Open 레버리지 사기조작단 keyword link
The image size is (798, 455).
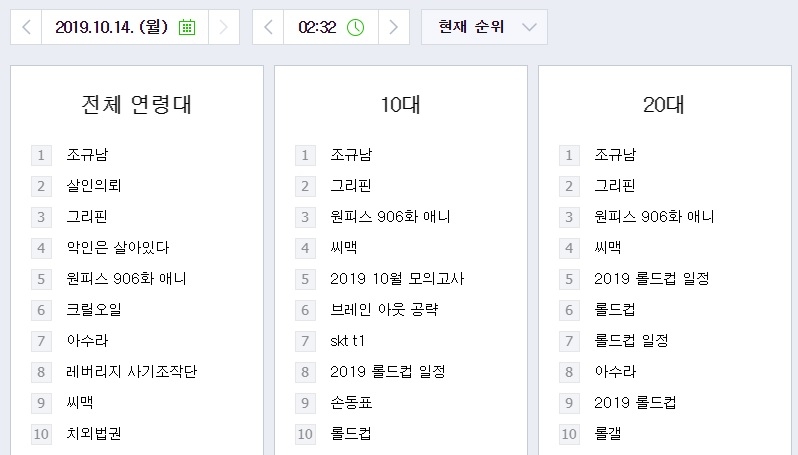[x=132, y=372]
